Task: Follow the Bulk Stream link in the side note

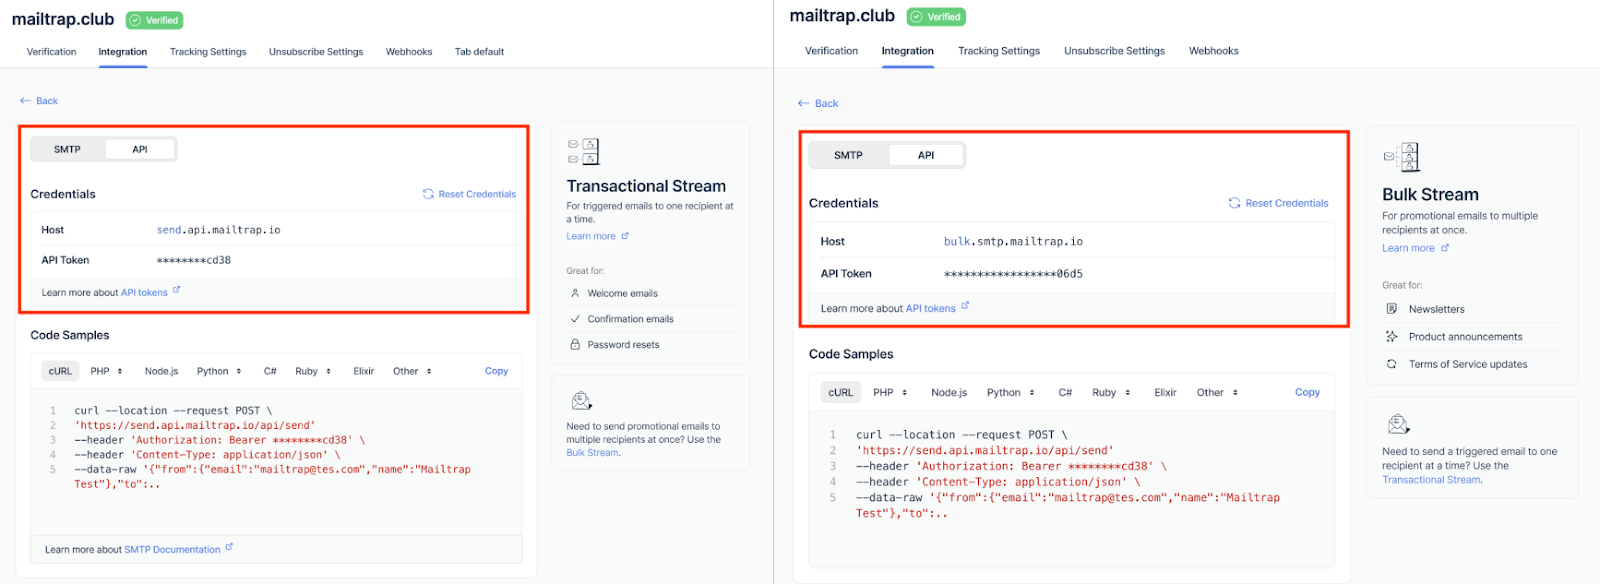Action: pyautogui.click(x=592, y=453)
